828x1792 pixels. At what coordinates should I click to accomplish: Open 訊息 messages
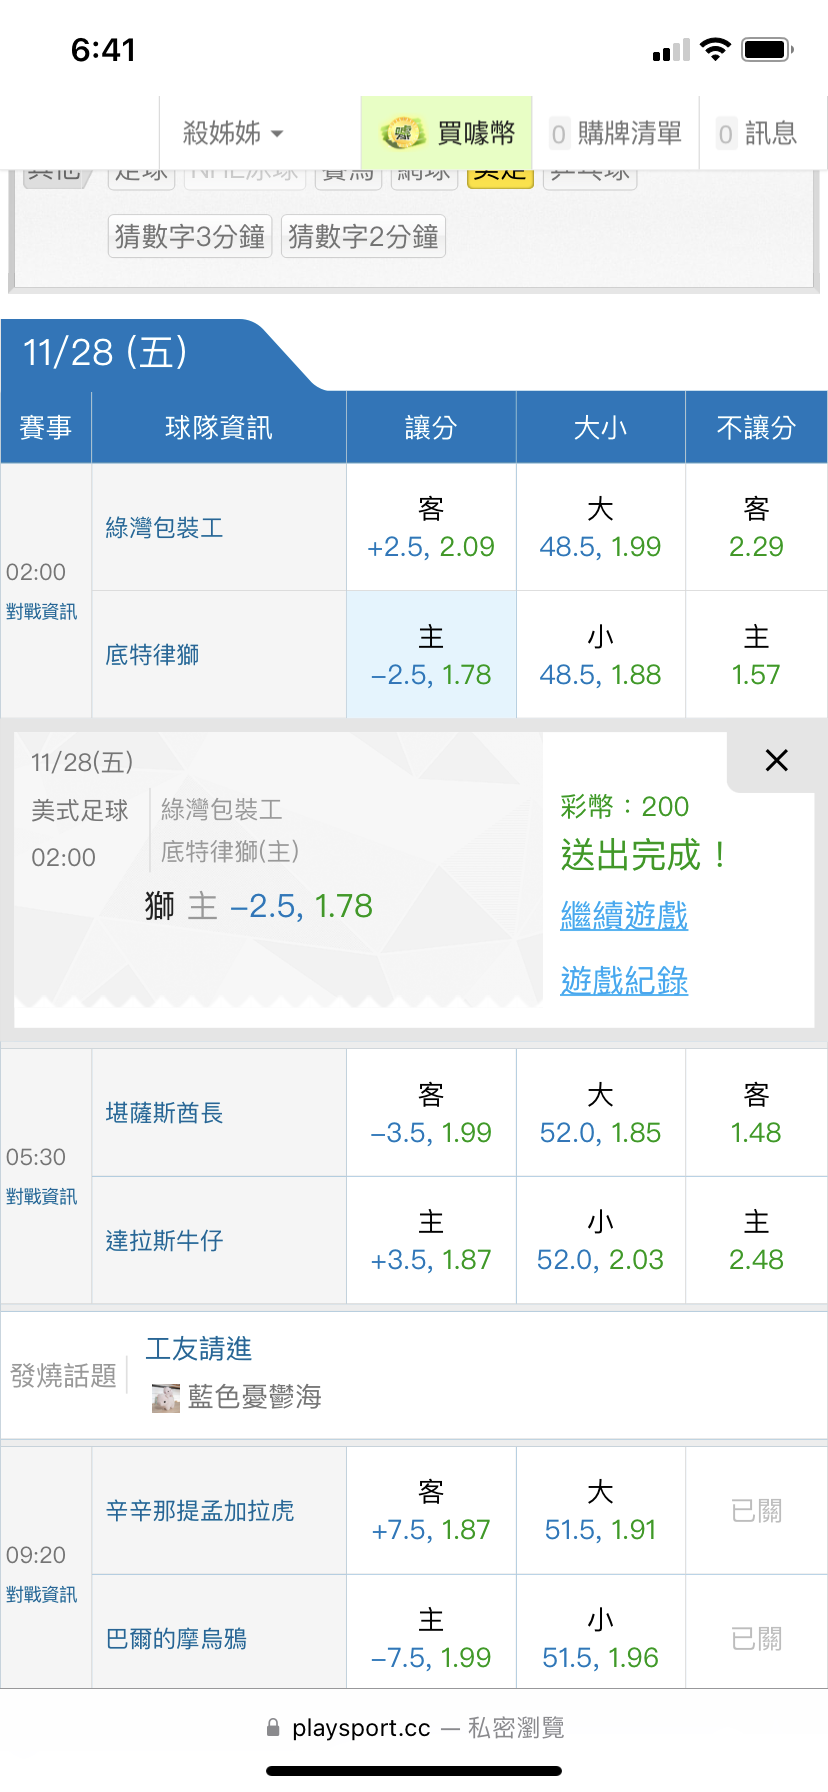pyautogui.click(x=758, y=133)
